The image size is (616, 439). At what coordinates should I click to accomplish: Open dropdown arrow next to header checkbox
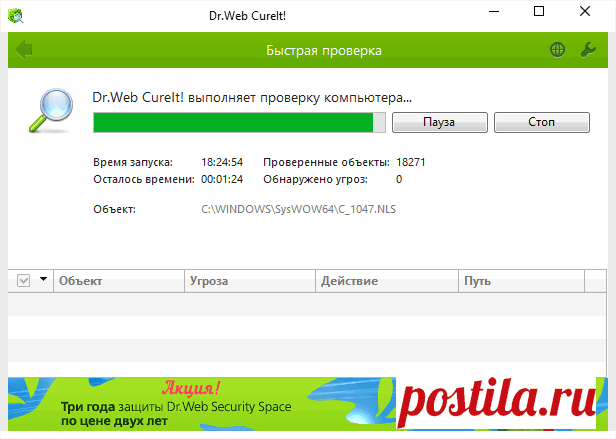pyautogui.click(x=43, y=279)
